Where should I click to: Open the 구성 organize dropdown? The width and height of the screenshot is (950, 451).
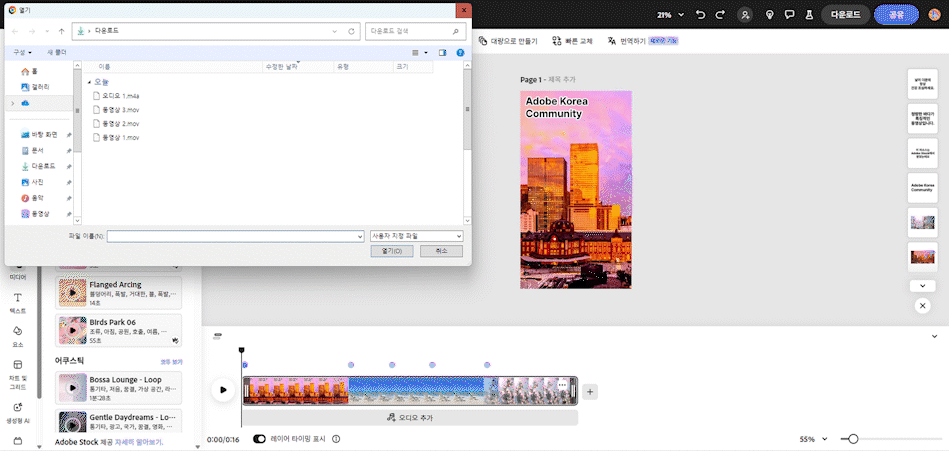[x=23, y=53]
